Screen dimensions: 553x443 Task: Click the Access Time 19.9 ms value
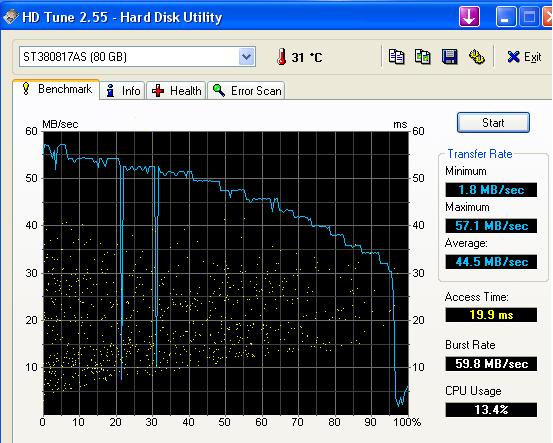(491, 315)
